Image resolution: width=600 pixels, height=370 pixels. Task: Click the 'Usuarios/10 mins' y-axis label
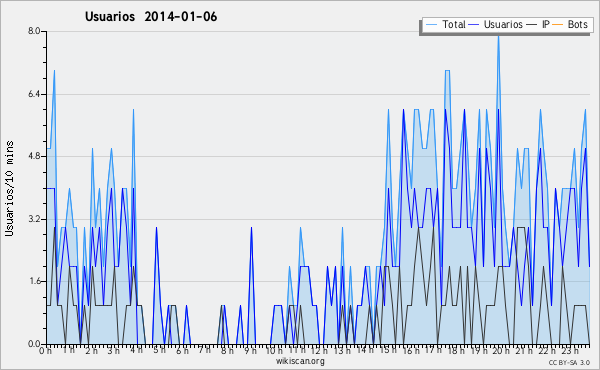click(x=9, y=188)
